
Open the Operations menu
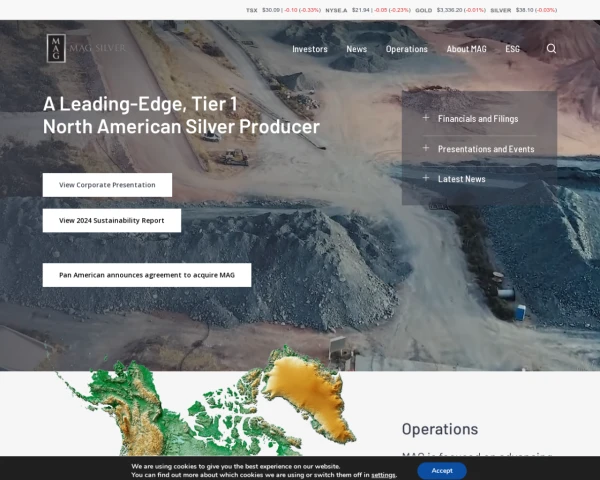406,49
